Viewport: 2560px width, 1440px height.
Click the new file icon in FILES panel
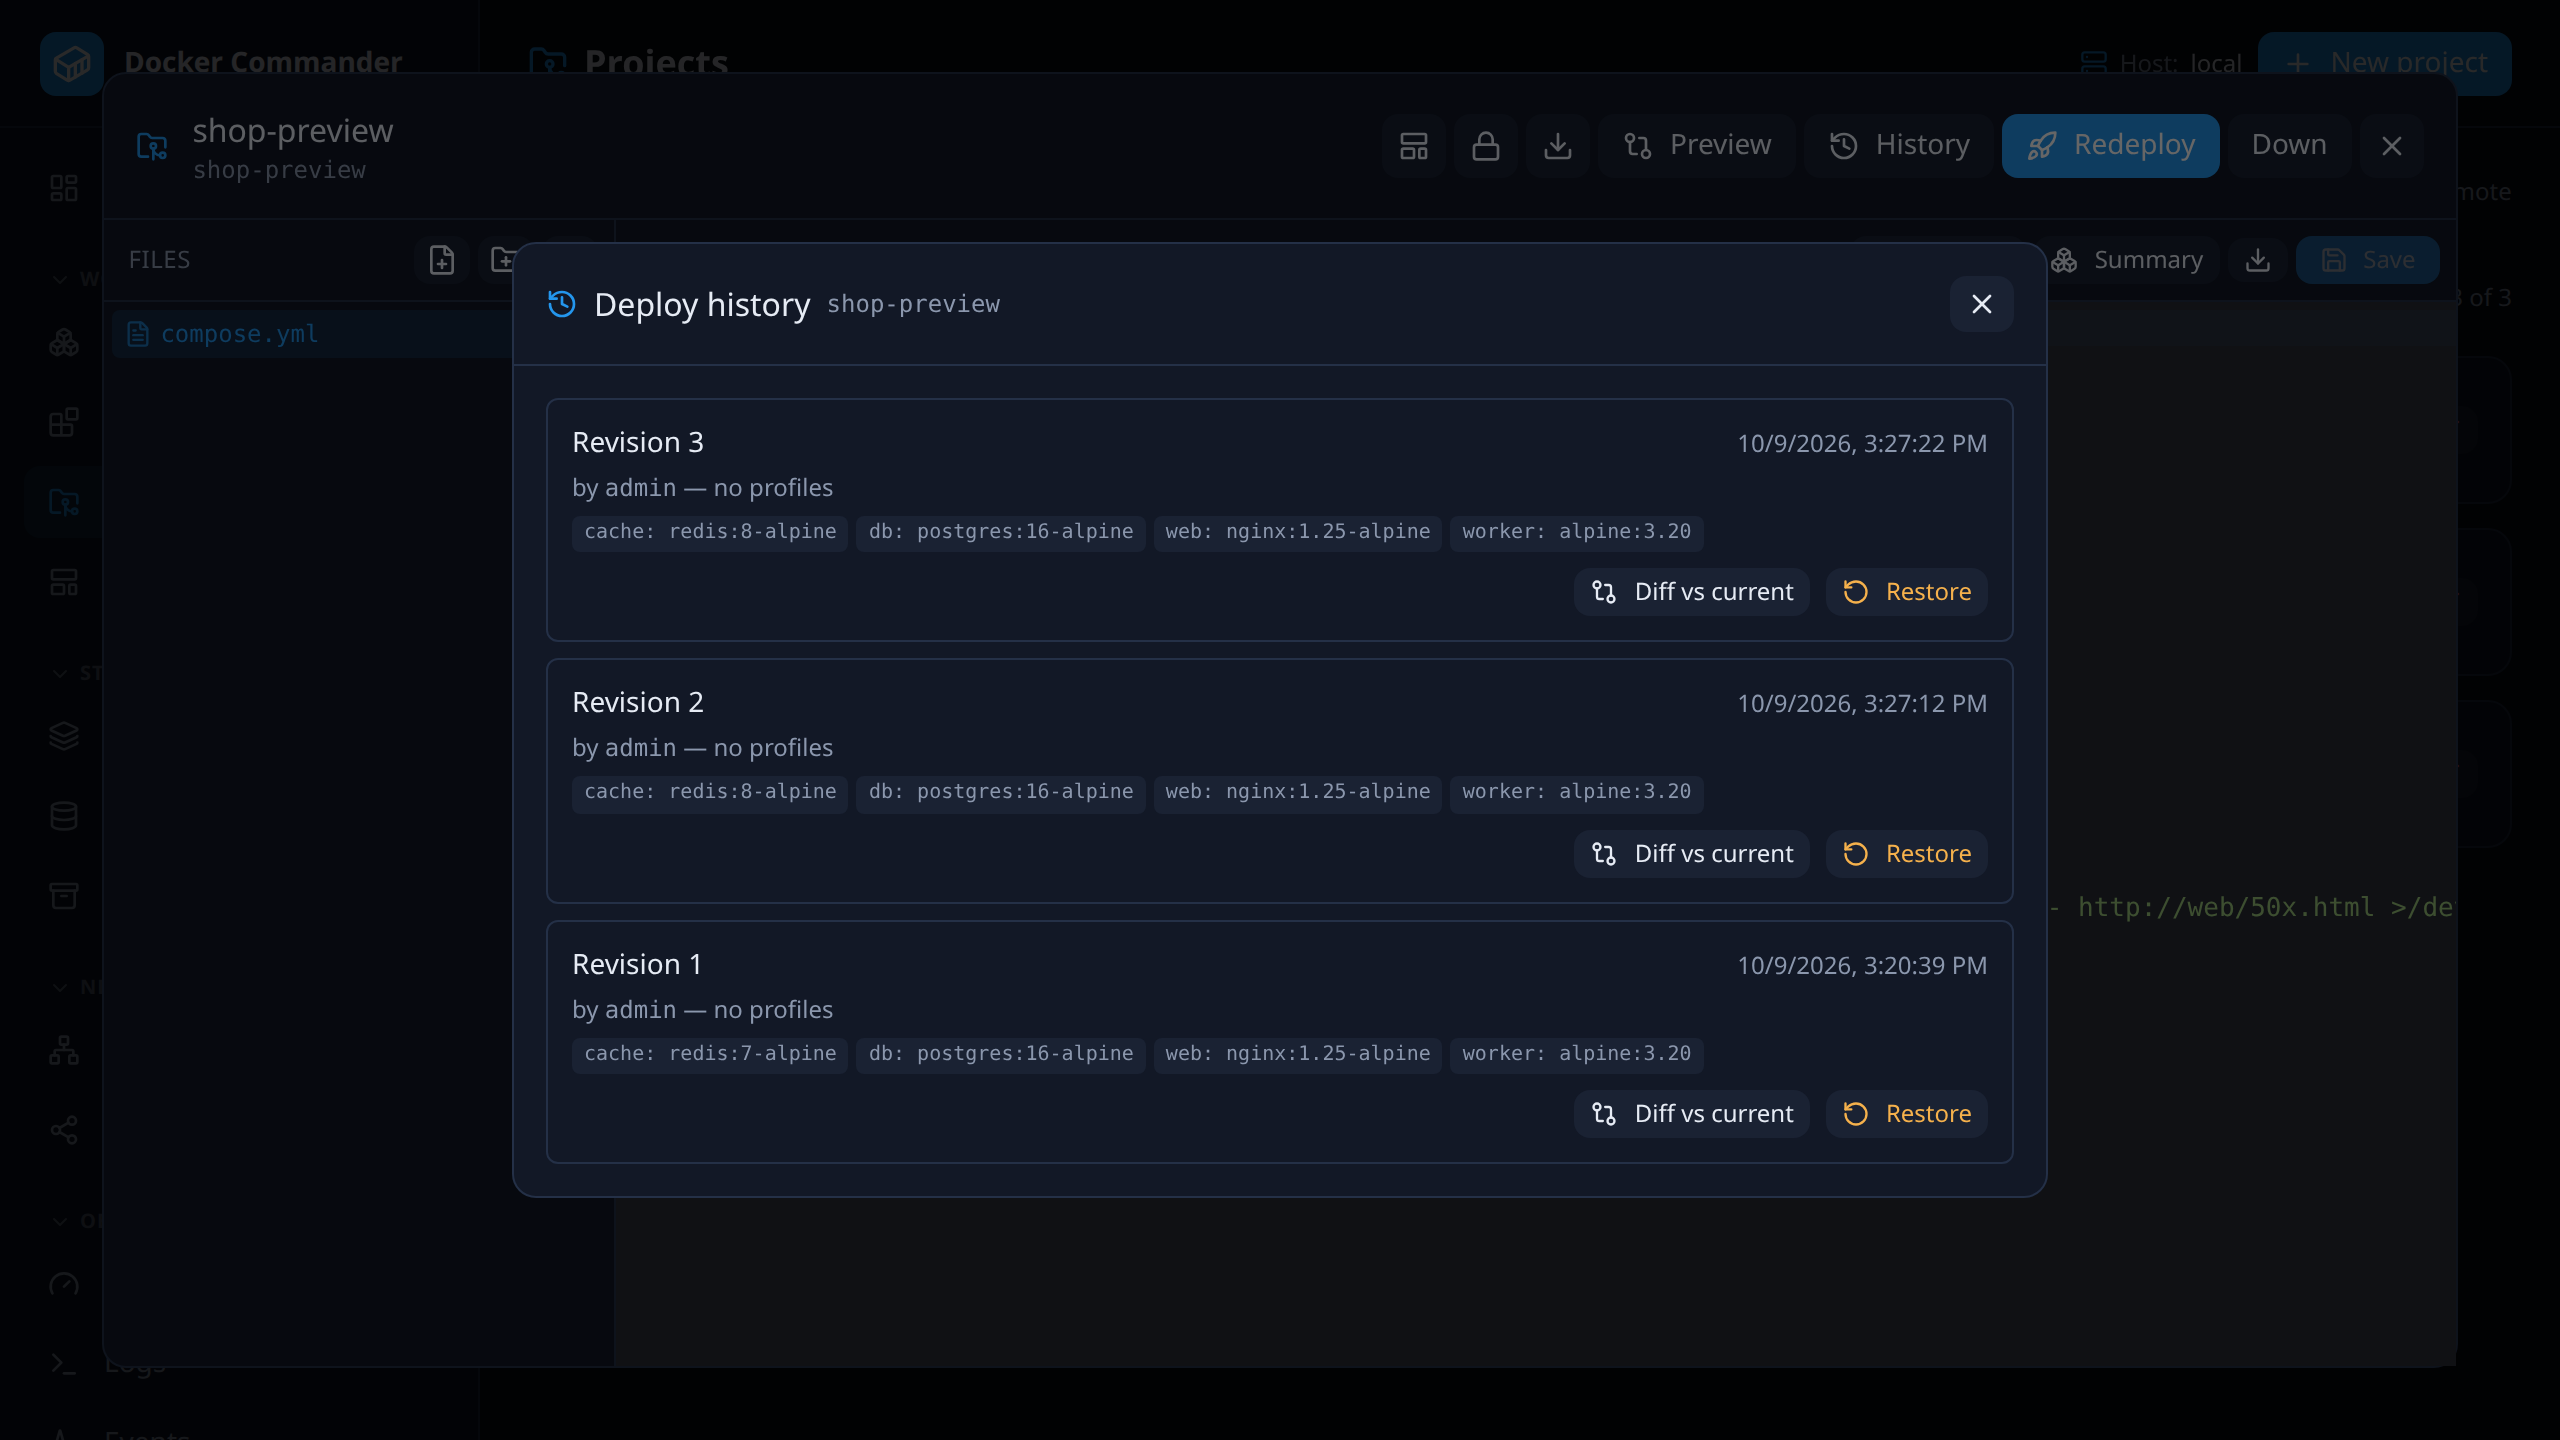pyautogui.click(x=442, y=260)
